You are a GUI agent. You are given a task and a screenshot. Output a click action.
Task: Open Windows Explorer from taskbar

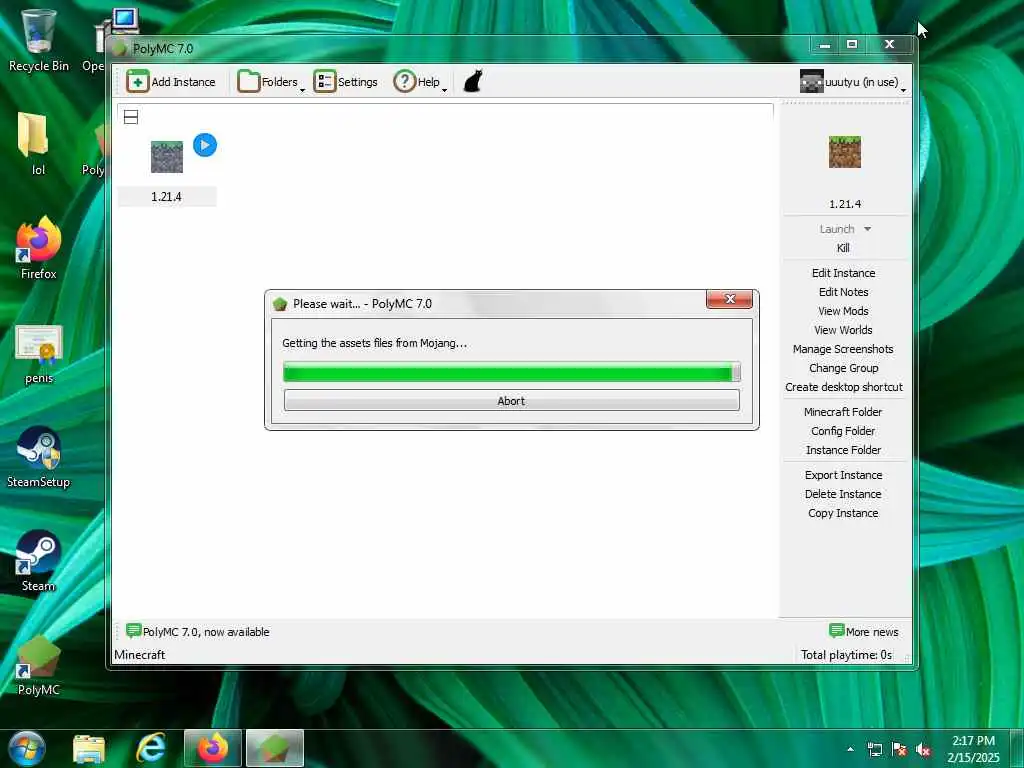(x=89, y=748)
